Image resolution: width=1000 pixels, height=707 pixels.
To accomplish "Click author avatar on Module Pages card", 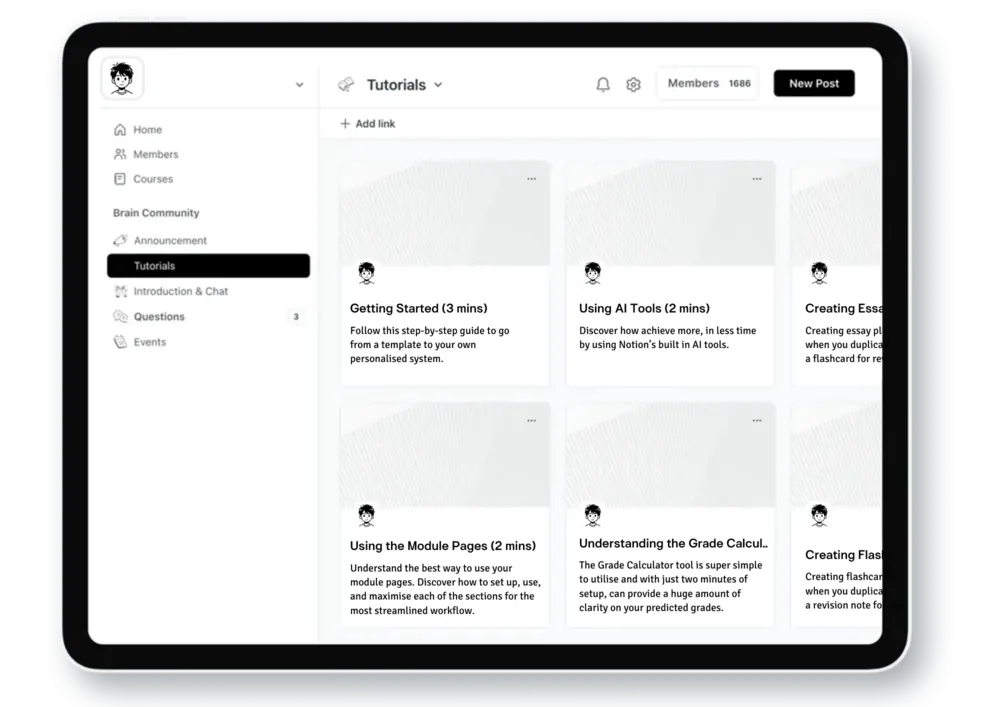I will pyautogui.click(x=366, y=514).
